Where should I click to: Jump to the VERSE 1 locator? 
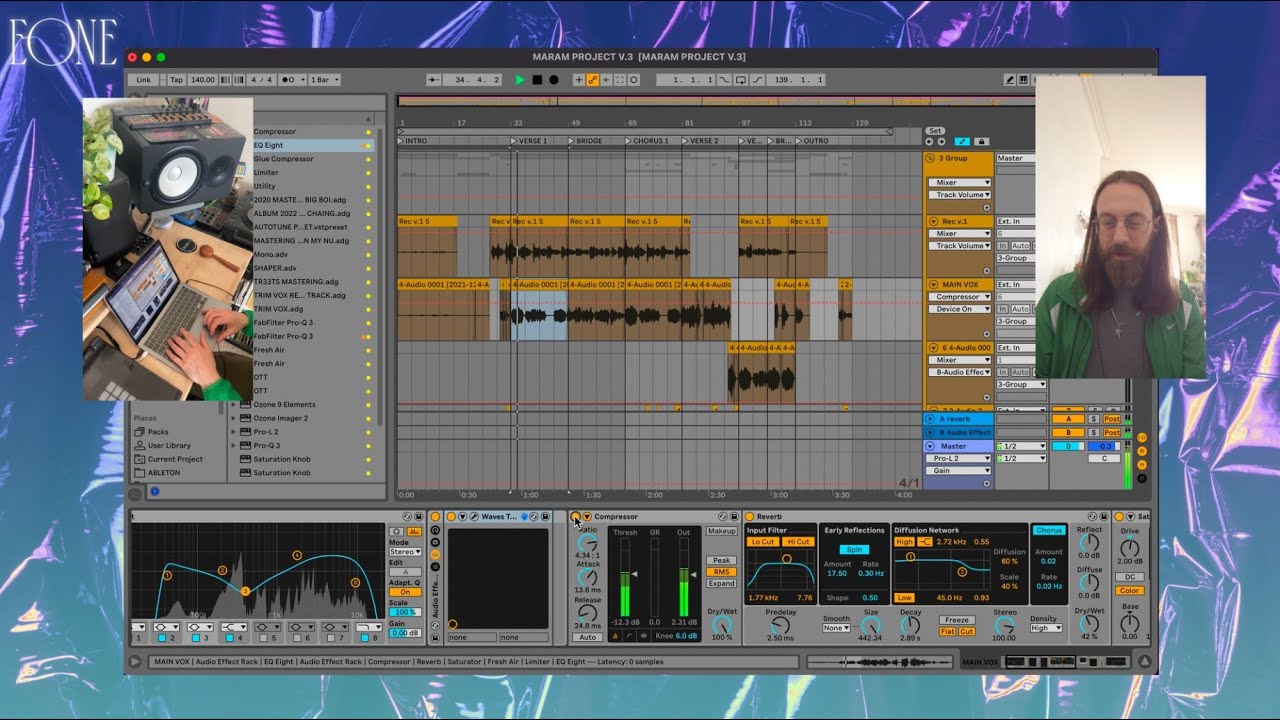pos(530,141)
